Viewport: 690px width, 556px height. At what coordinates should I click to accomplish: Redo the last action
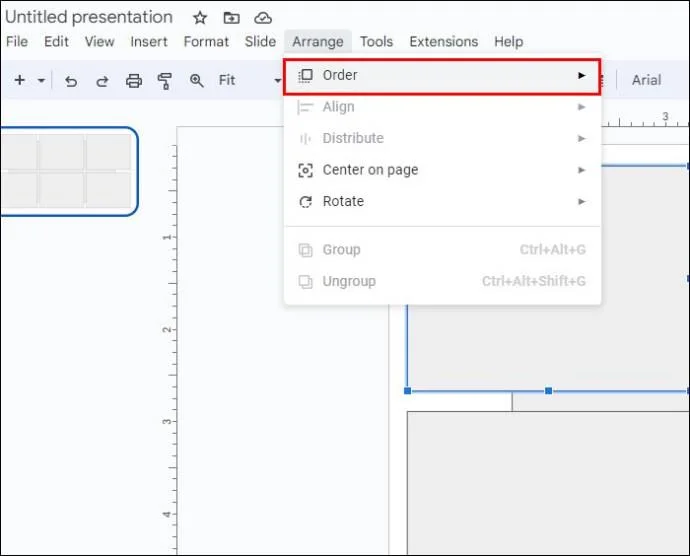coord(103,81)
